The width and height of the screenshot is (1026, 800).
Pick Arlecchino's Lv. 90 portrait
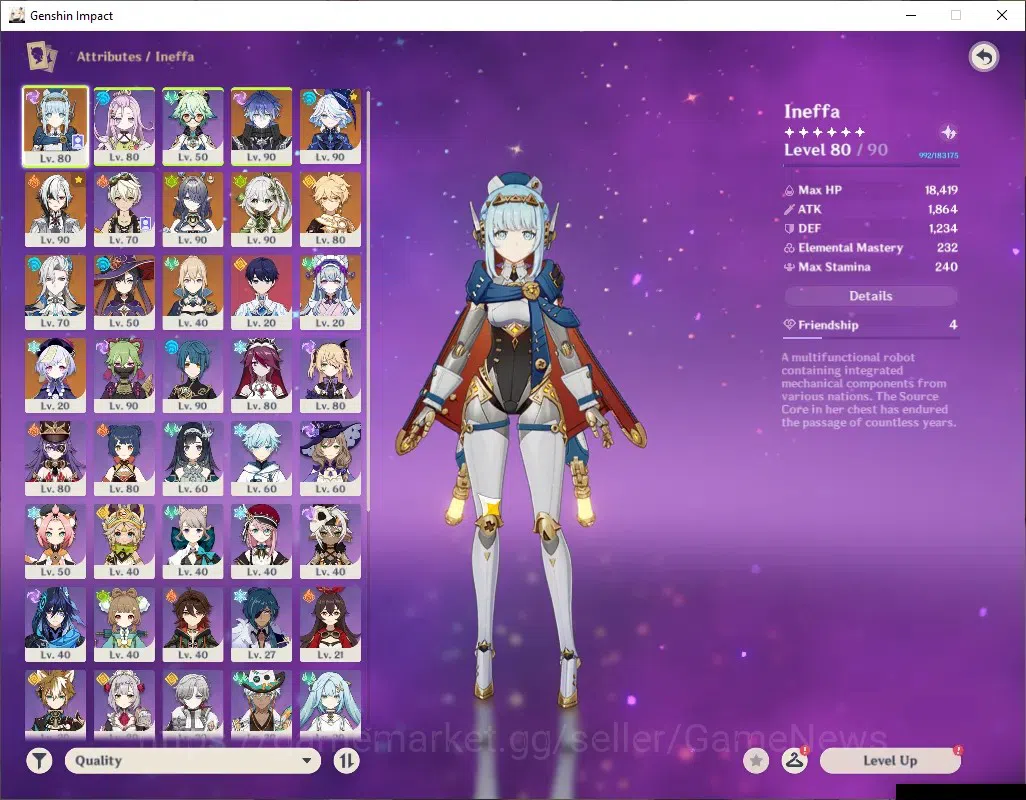56,210
